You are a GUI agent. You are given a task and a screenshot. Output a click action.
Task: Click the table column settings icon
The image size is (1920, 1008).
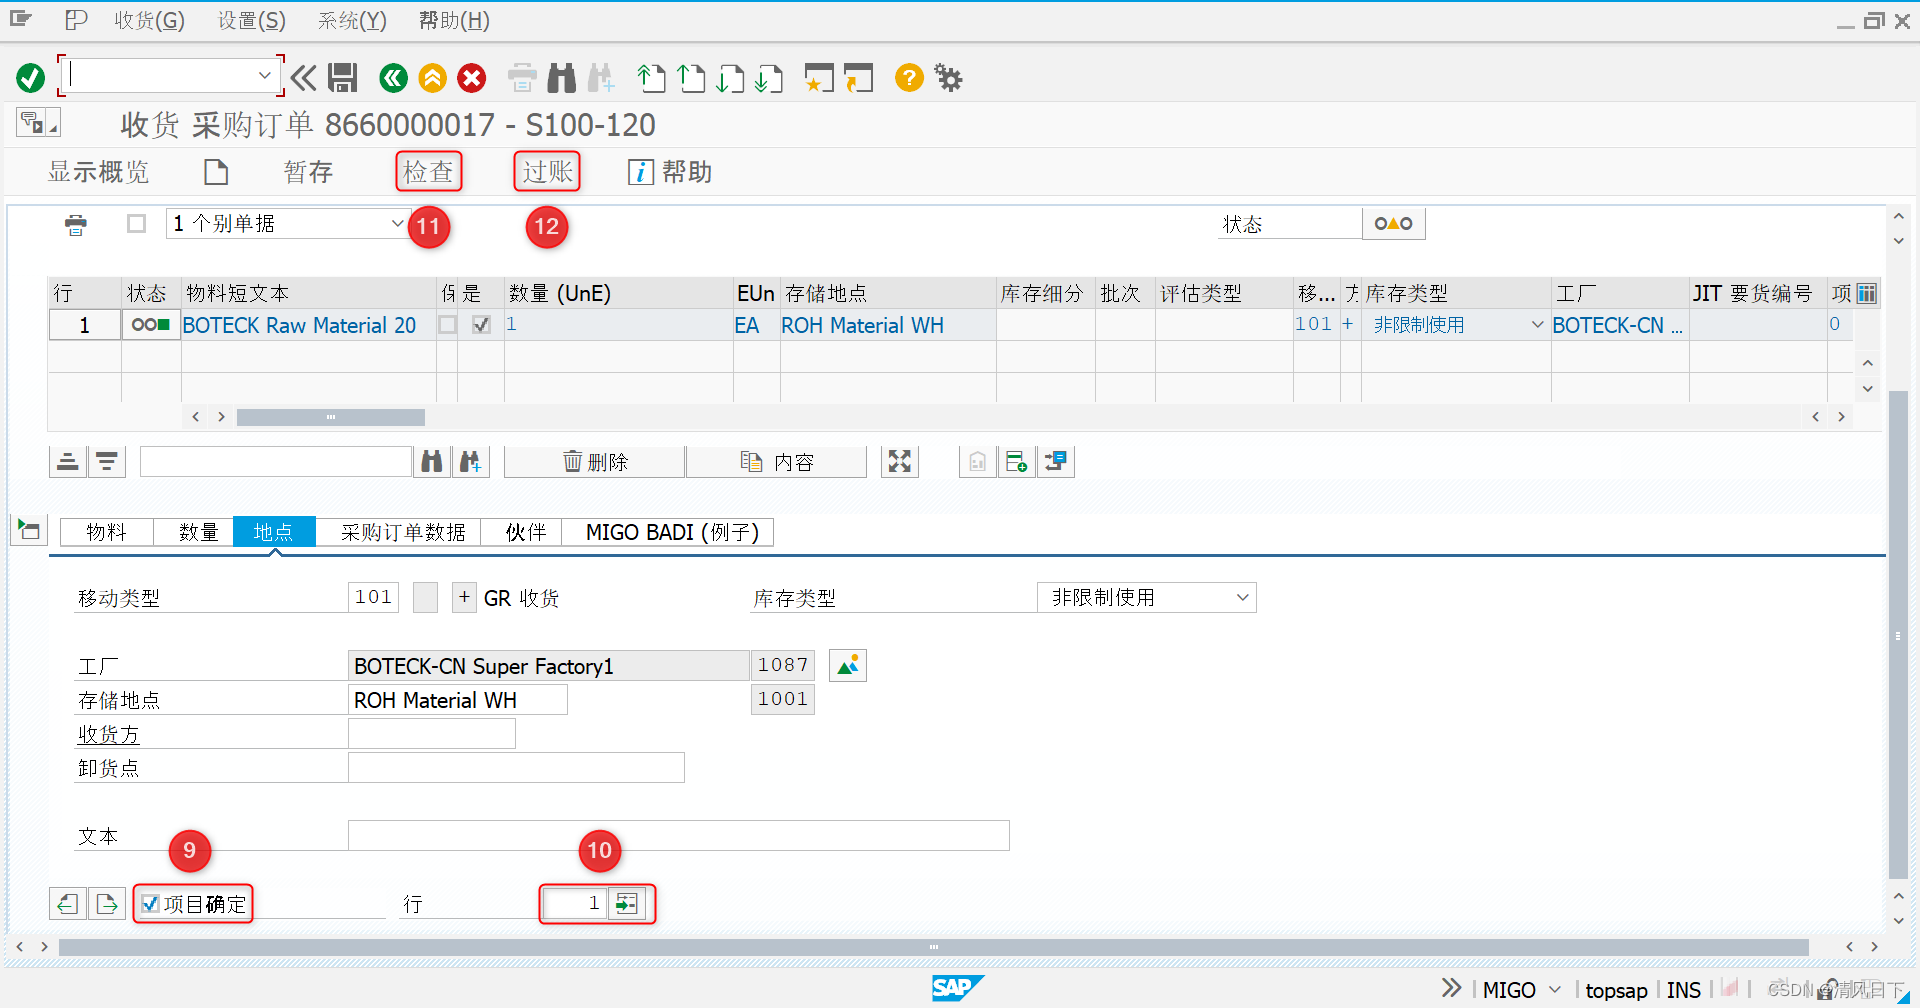coord(1867,293)
